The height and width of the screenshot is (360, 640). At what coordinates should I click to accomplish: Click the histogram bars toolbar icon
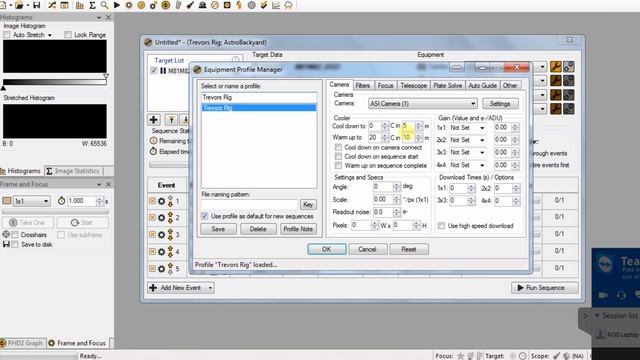pyautogui.click(x=80, y=5)
